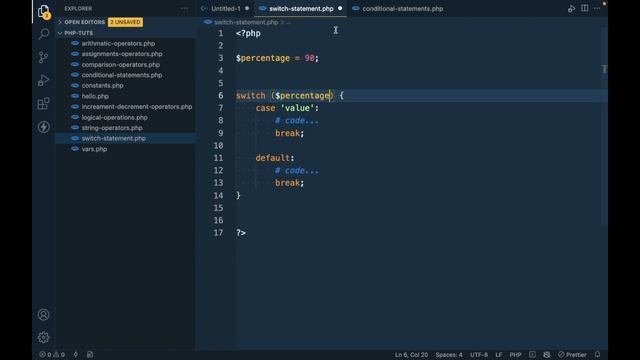Open string-operators.php file
This screenshot has height=360, width=640.
[112, 128]
